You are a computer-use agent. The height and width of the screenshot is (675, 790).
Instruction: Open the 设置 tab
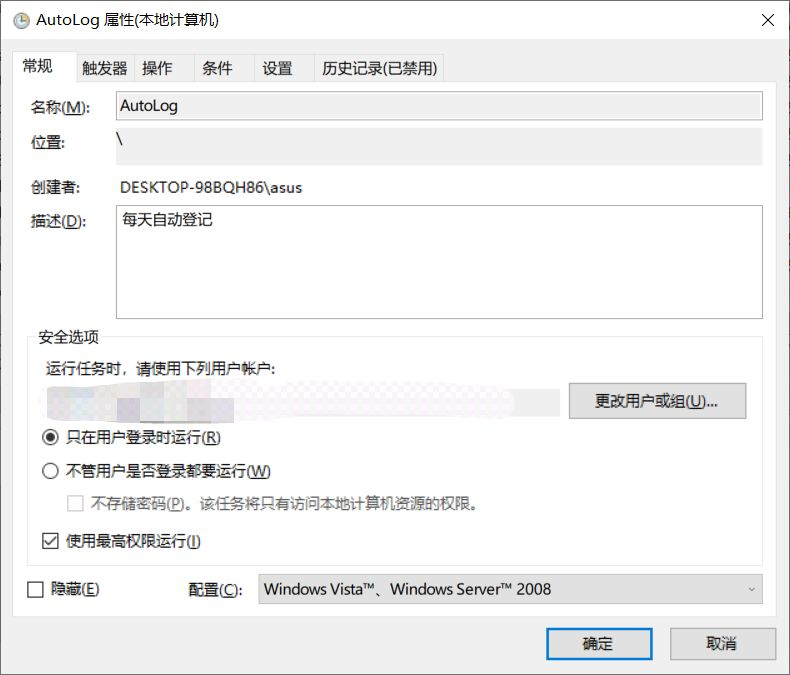284,68
